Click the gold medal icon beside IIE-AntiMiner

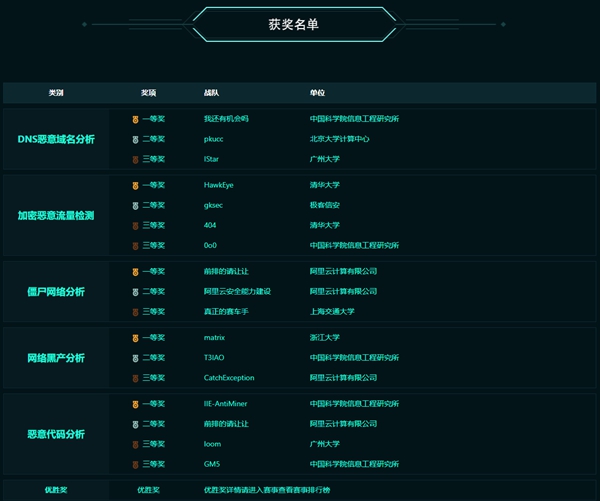(136, 404)
